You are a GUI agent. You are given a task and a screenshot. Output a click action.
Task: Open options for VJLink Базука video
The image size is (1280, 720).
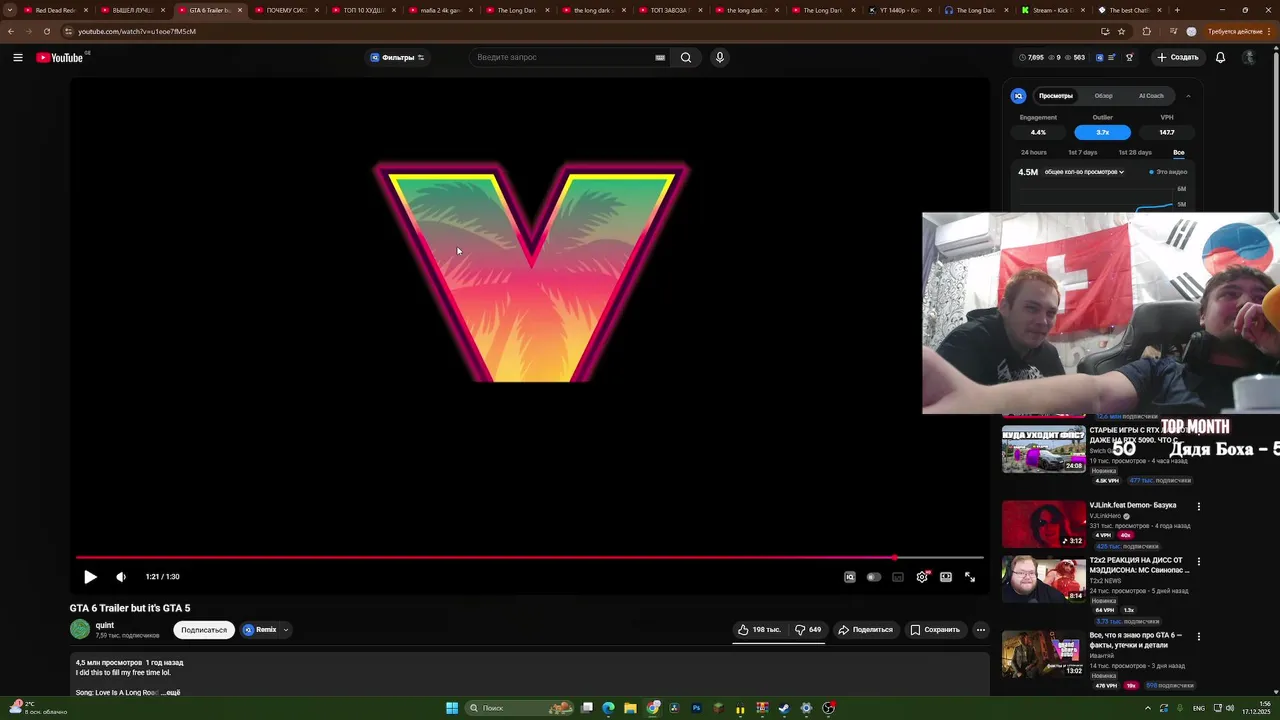tap(1199, 506)
